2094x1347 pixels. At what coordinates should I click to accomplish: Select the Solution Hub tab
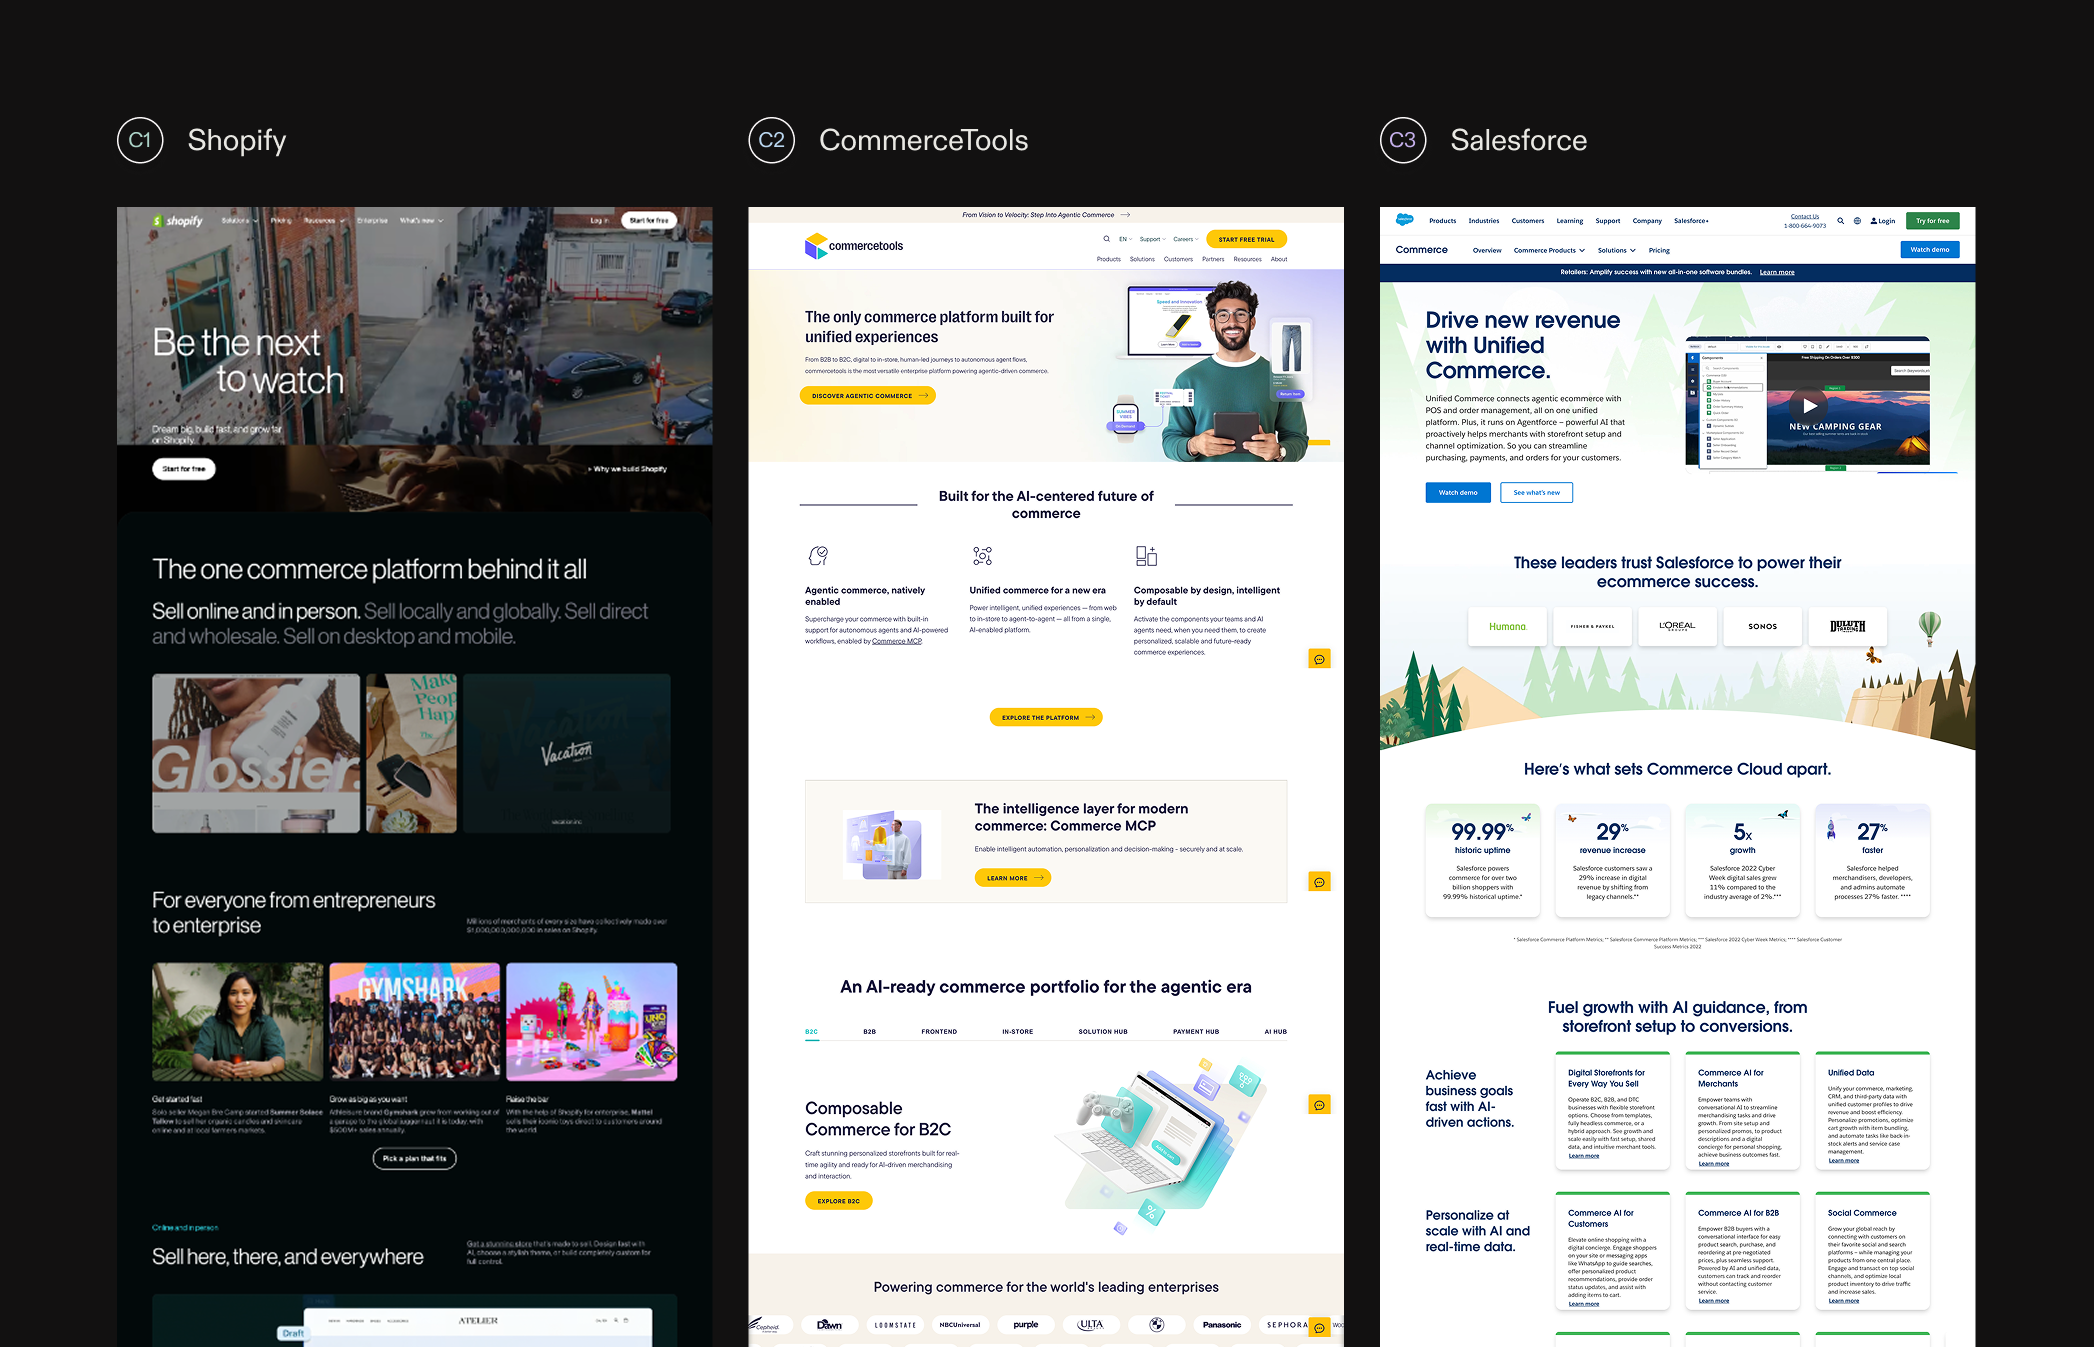[1103, 1031]
